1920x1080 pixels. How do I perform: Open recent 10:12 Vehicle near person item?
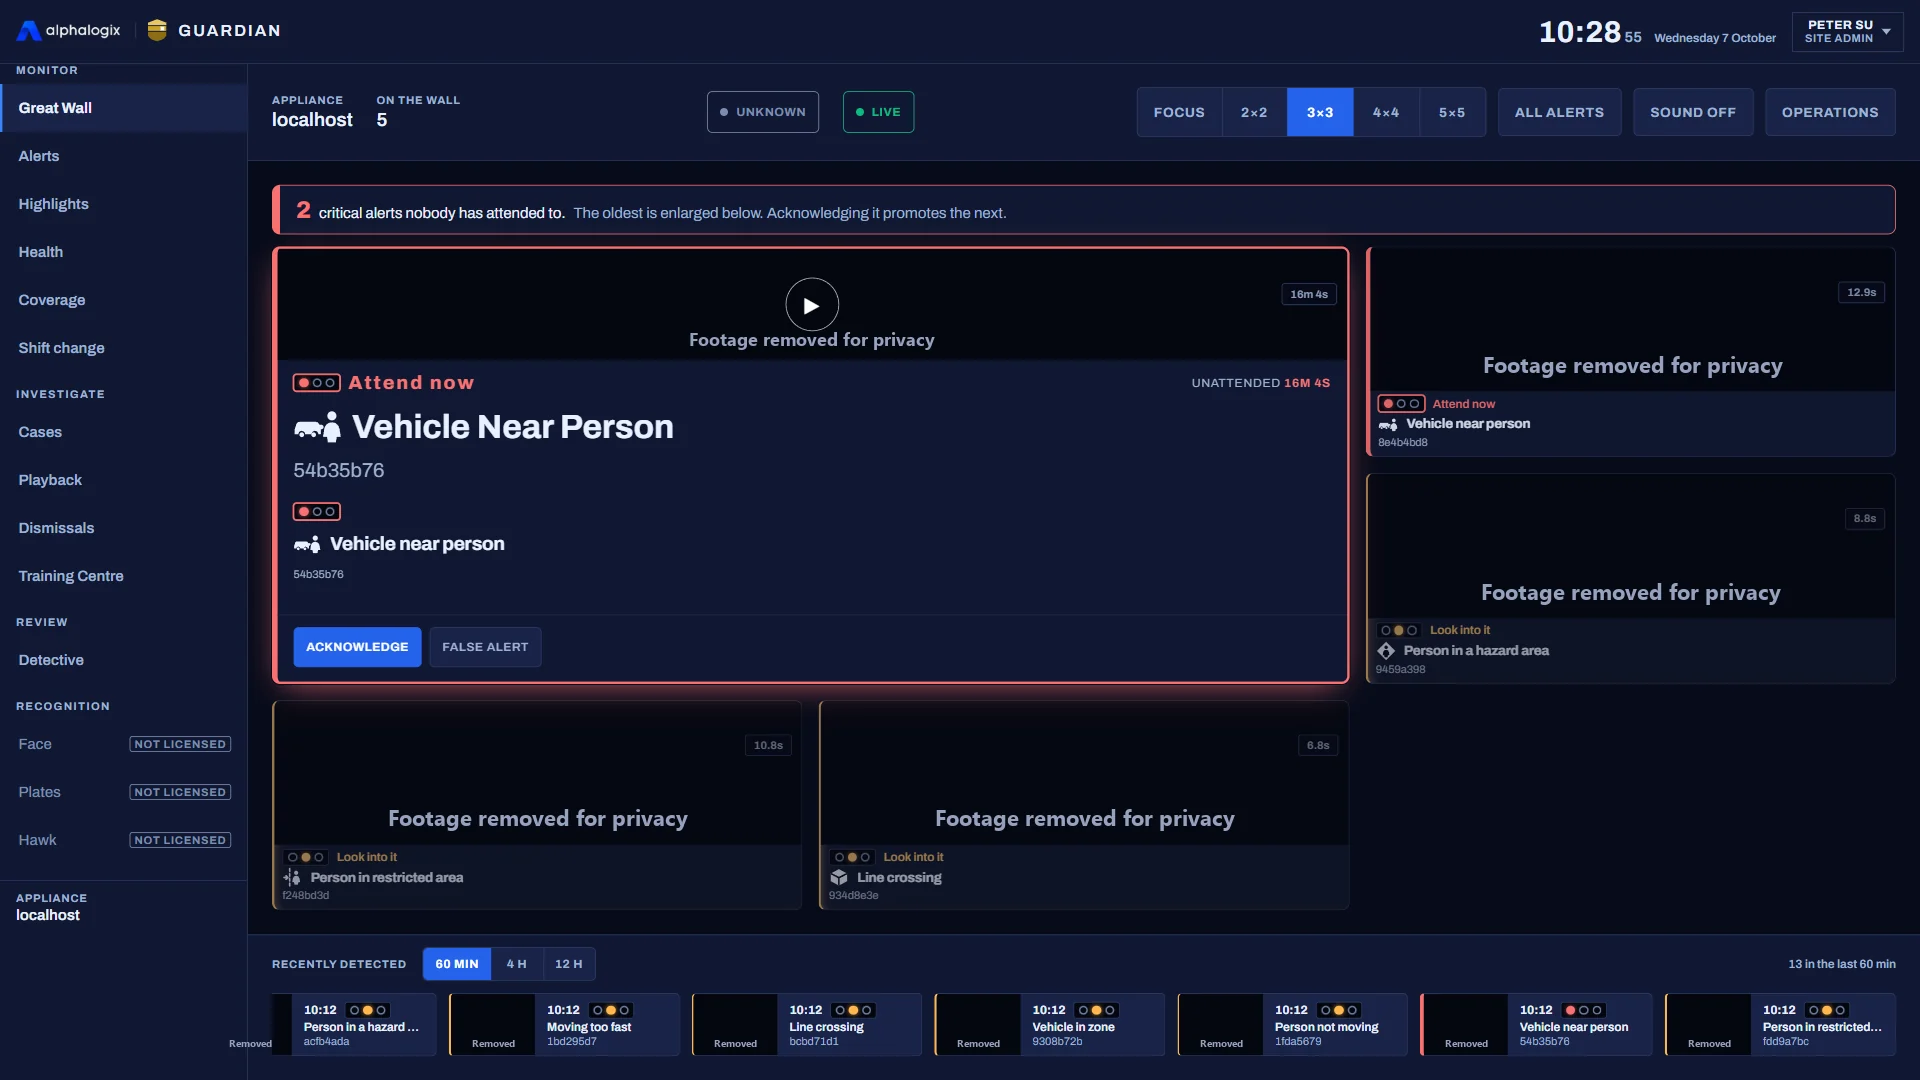1536,1025
